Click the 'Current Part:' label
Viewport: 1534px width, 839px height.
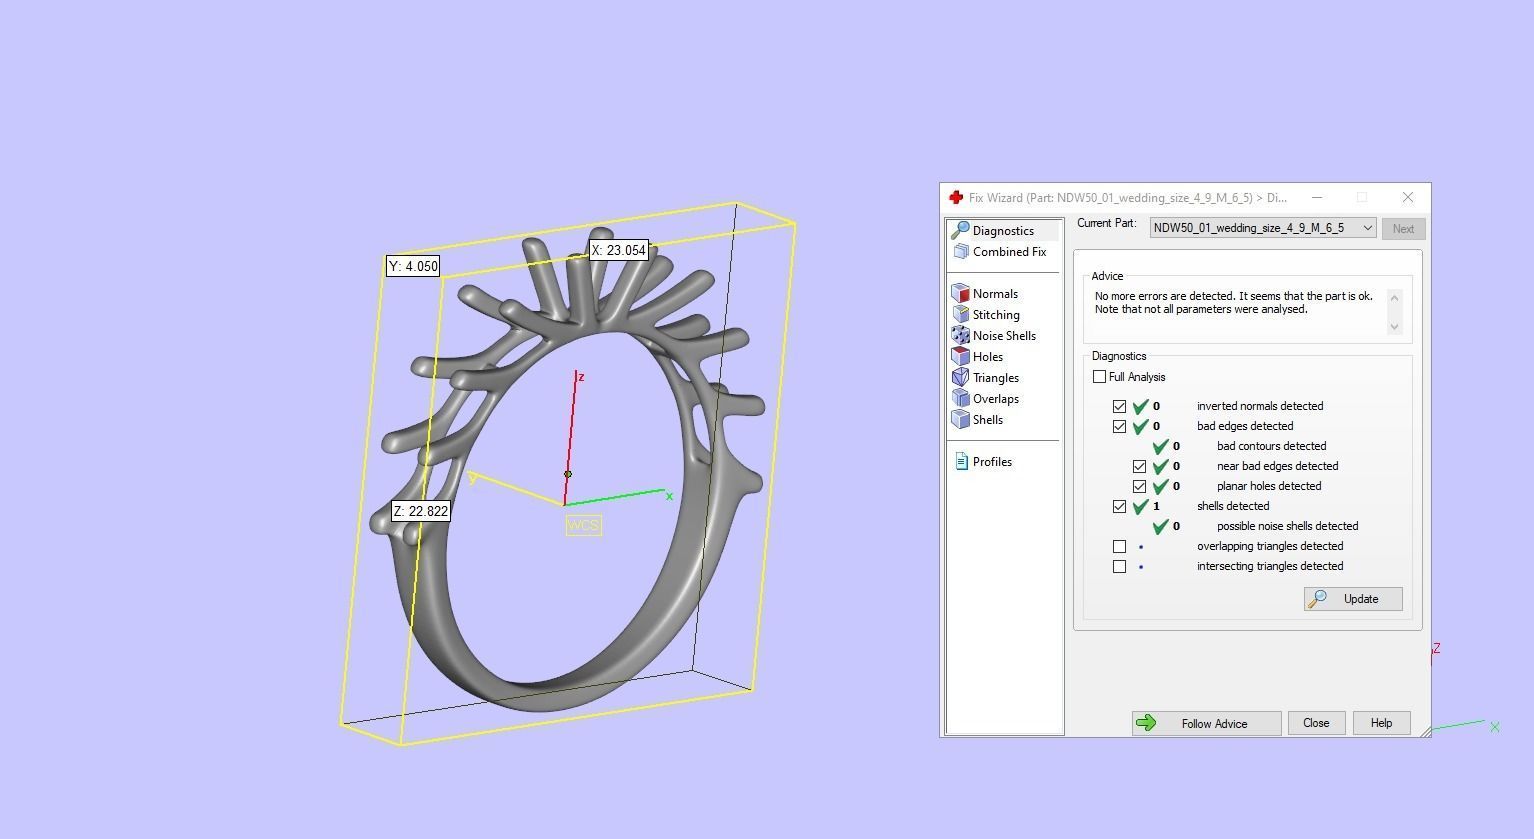(1106, 223)
